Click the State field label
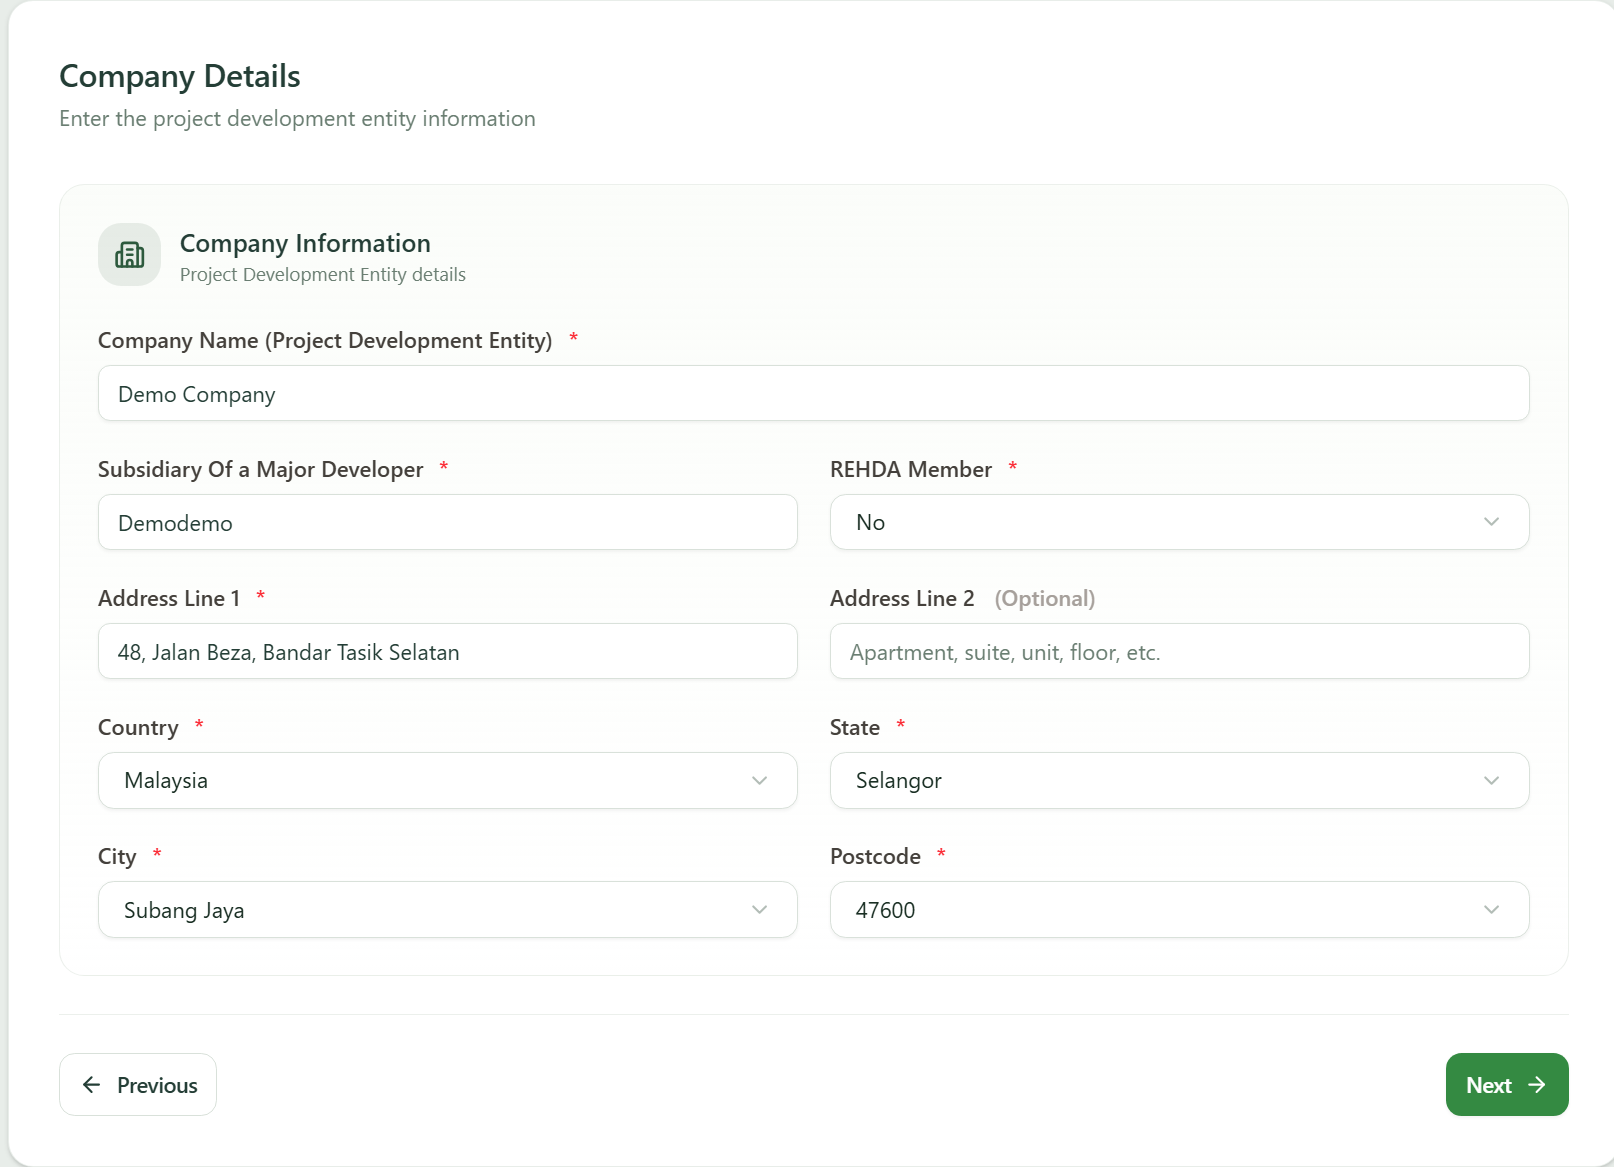The height and width of the screenshot is (1167, 1614). [x=855, y=727]
